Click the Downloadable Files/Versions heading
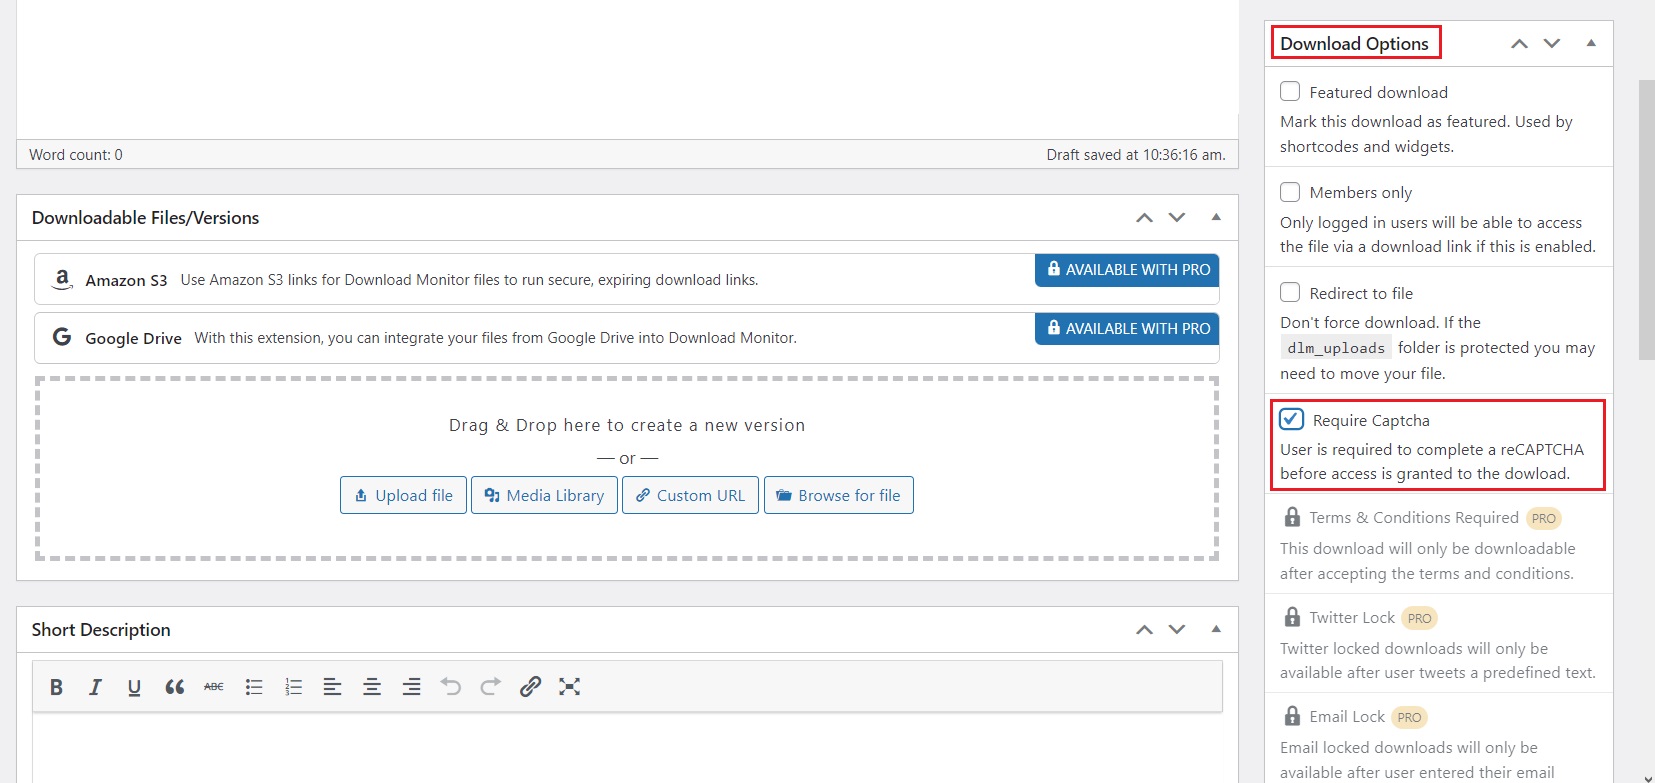This screenshot has width=1655, height=783. click(x=145, y=218)
